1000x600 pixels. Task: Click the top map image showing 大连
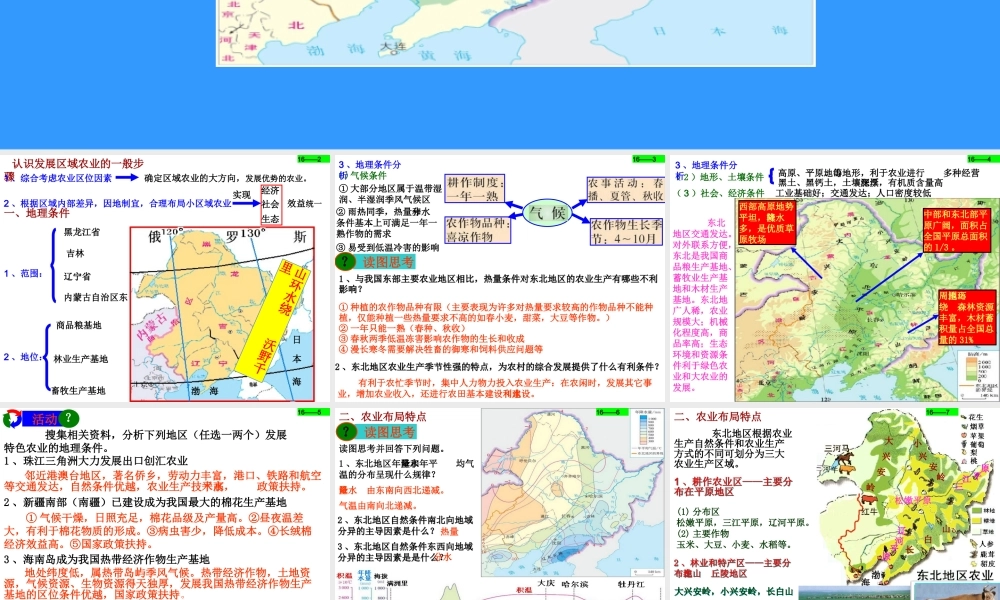pos(516,33)
